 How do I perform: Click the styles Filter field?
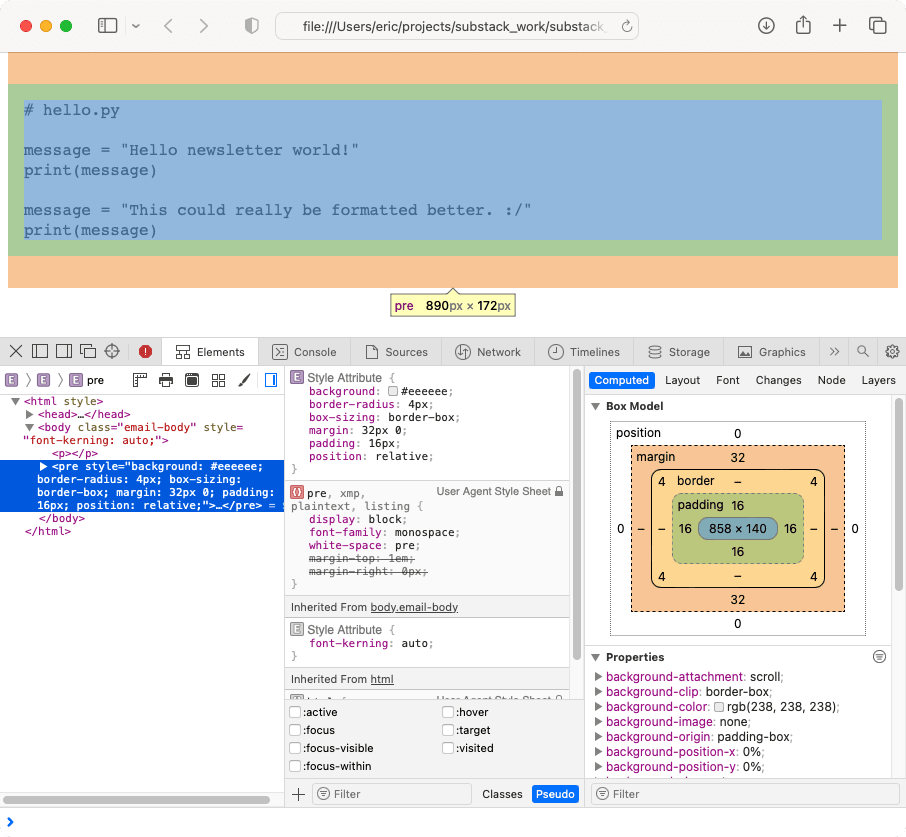point(392,794)
